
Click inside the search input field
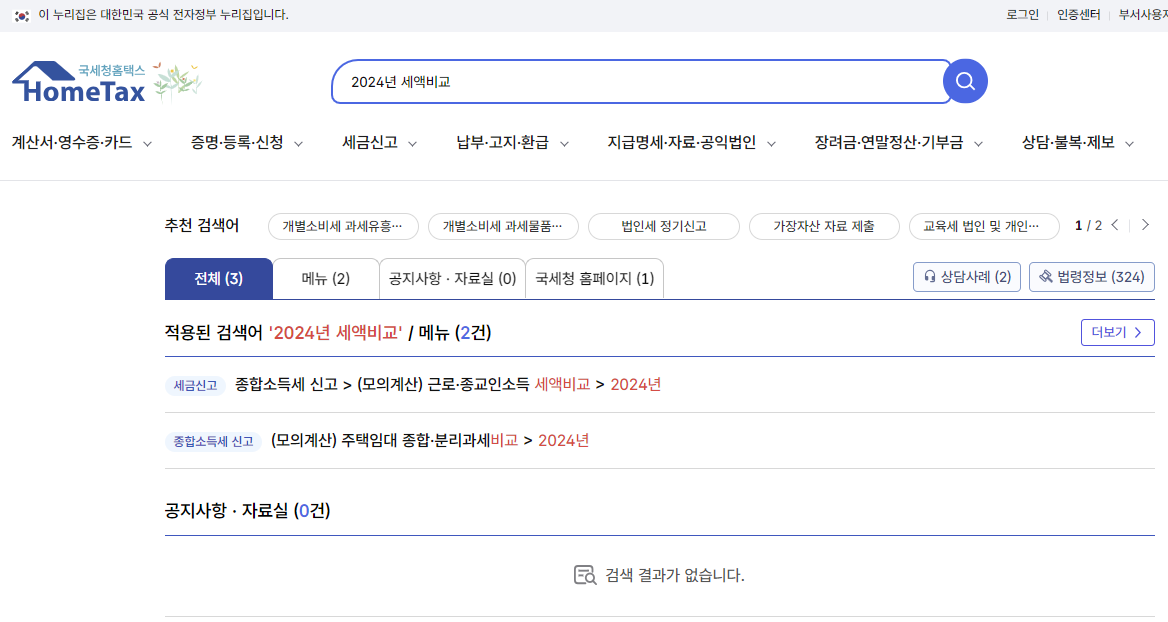coord(640,80)
